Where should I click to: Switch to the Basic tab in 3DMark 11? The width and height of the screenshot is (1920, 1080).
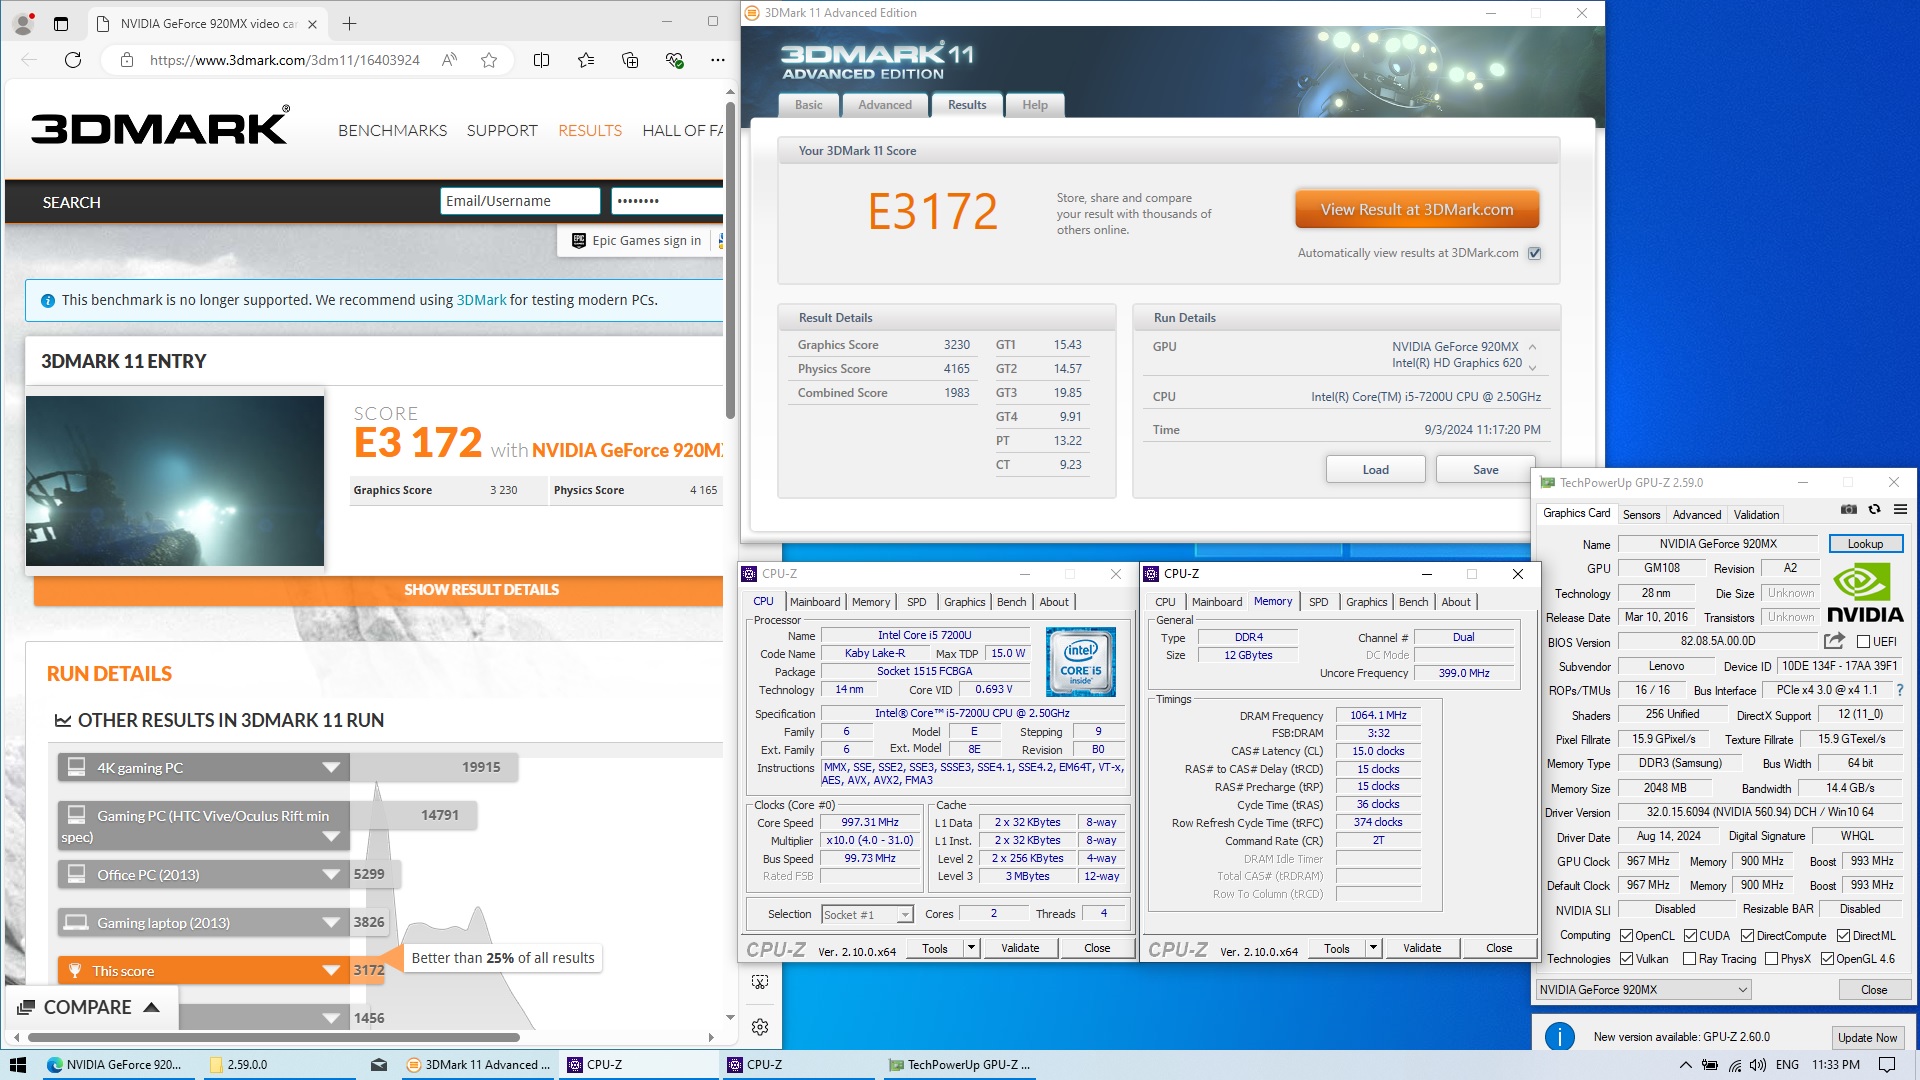809,105
